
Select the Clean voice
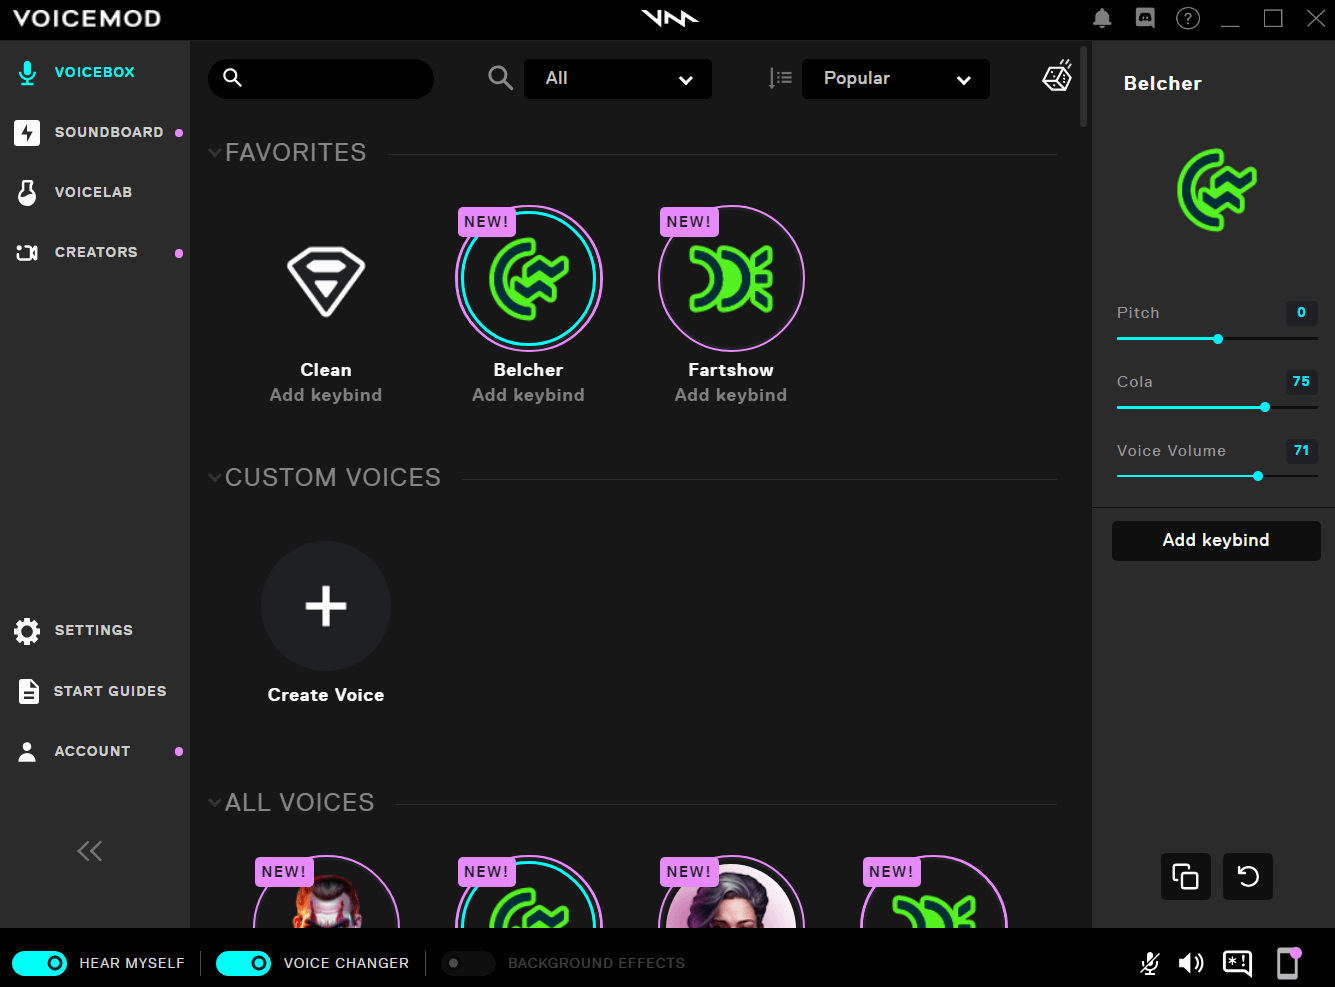click(326, 280)
